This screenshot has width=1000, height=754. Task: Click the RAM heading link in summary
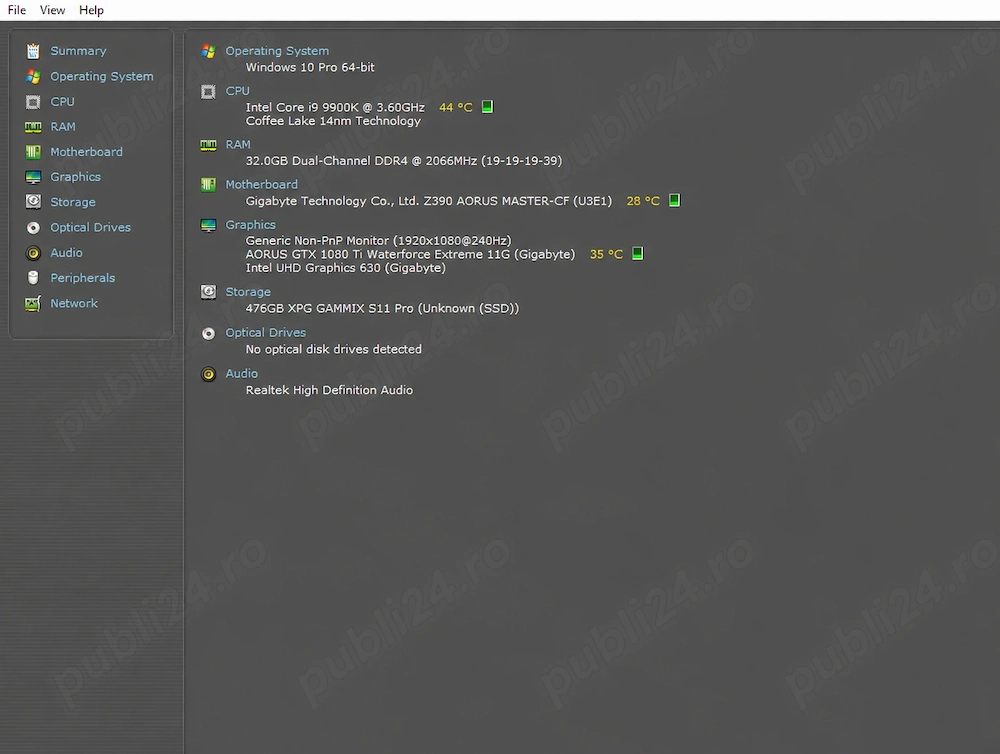[x=238, y=145]
